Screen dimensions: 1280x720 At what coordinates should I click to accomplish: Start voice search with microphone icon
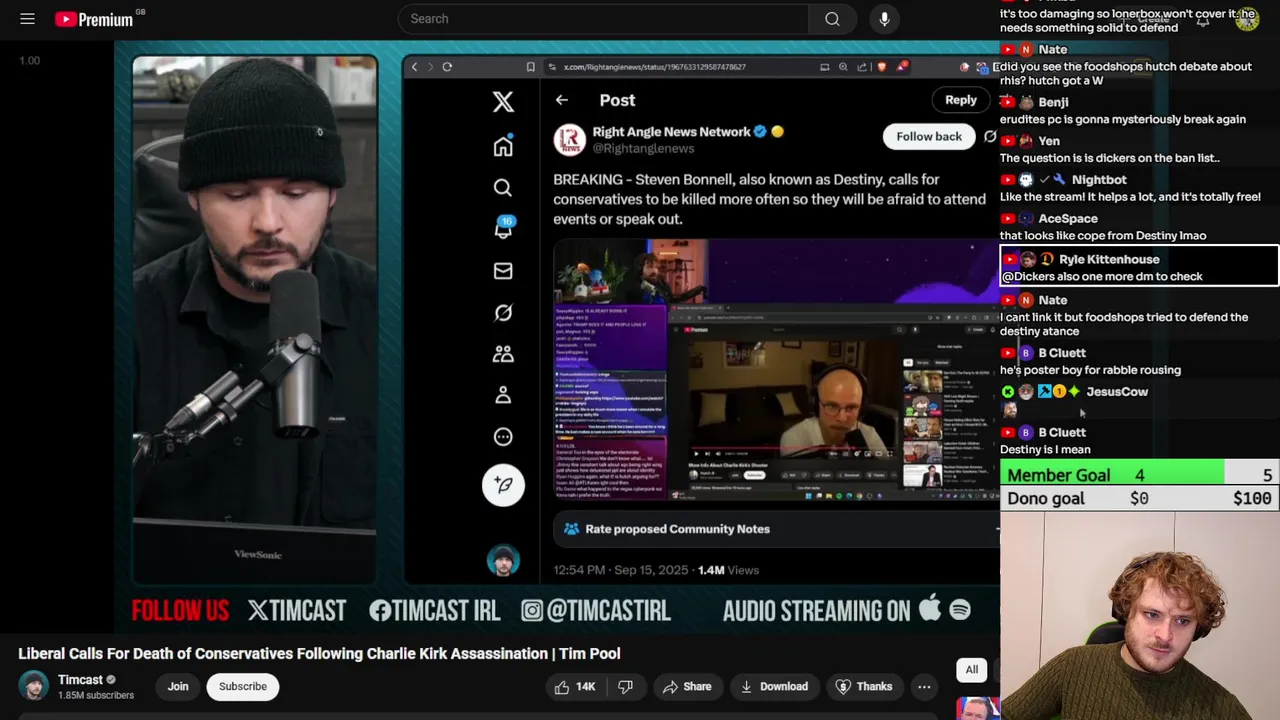click(x=884, y=19)
